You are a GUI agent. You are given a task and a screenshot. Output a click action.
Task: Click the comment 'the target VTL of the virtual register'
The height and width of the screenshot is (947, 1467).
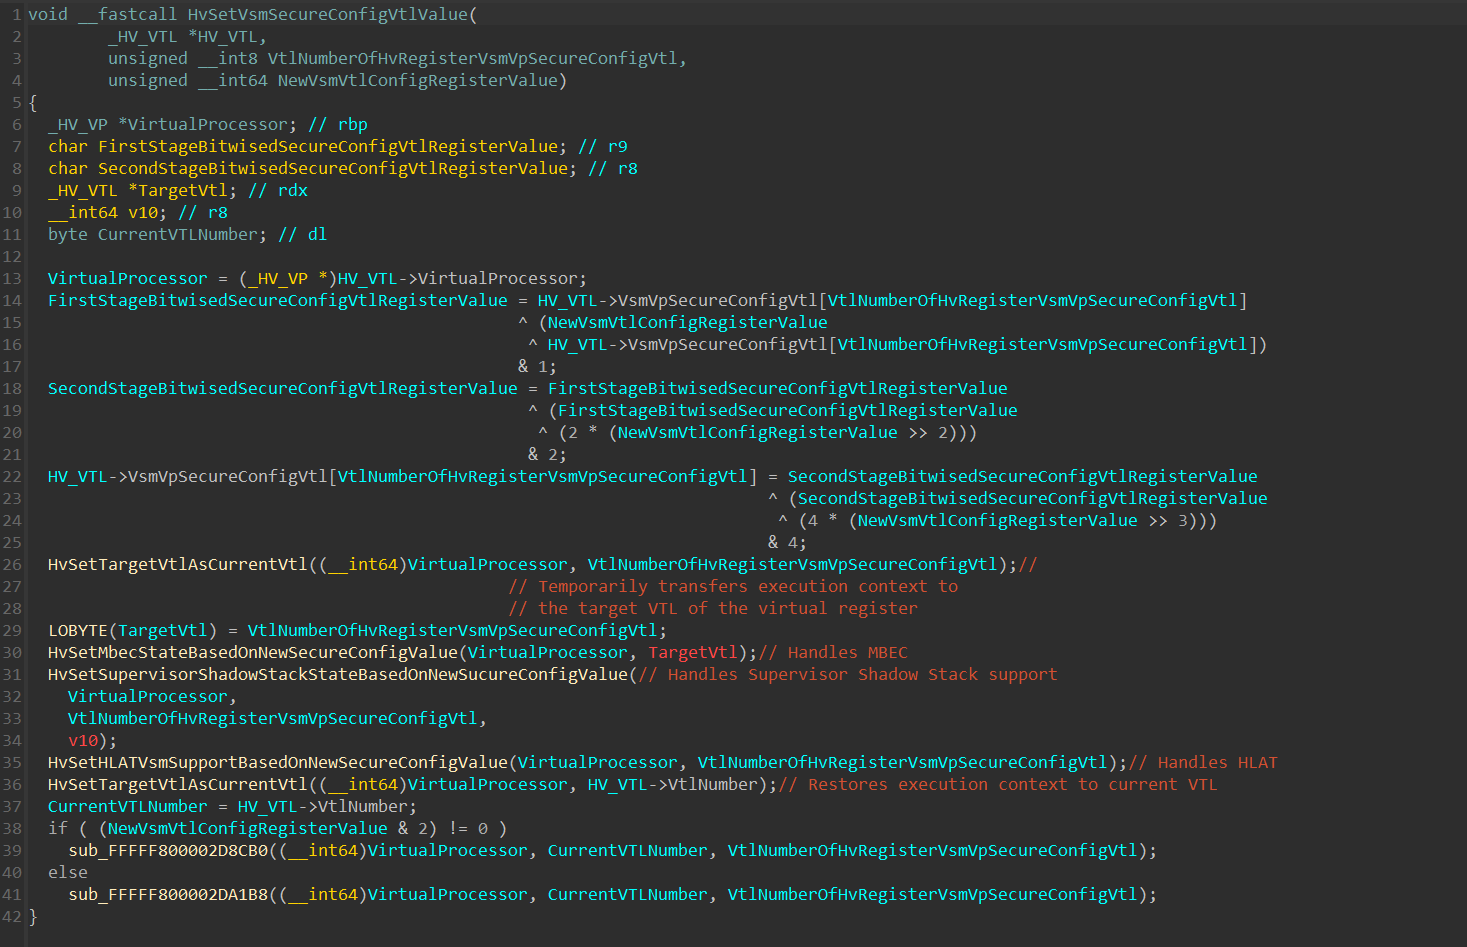click(712, 608)
